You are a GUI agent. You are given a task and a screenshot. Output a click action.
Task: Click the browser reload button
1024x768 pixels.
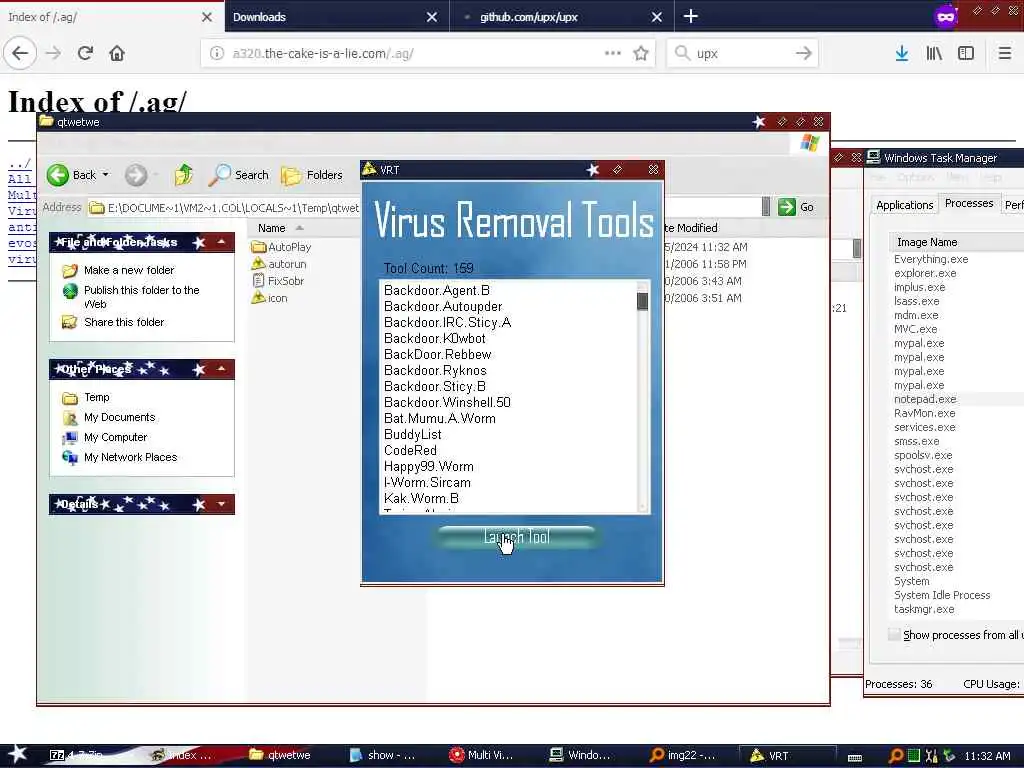(x=85, y=53)
